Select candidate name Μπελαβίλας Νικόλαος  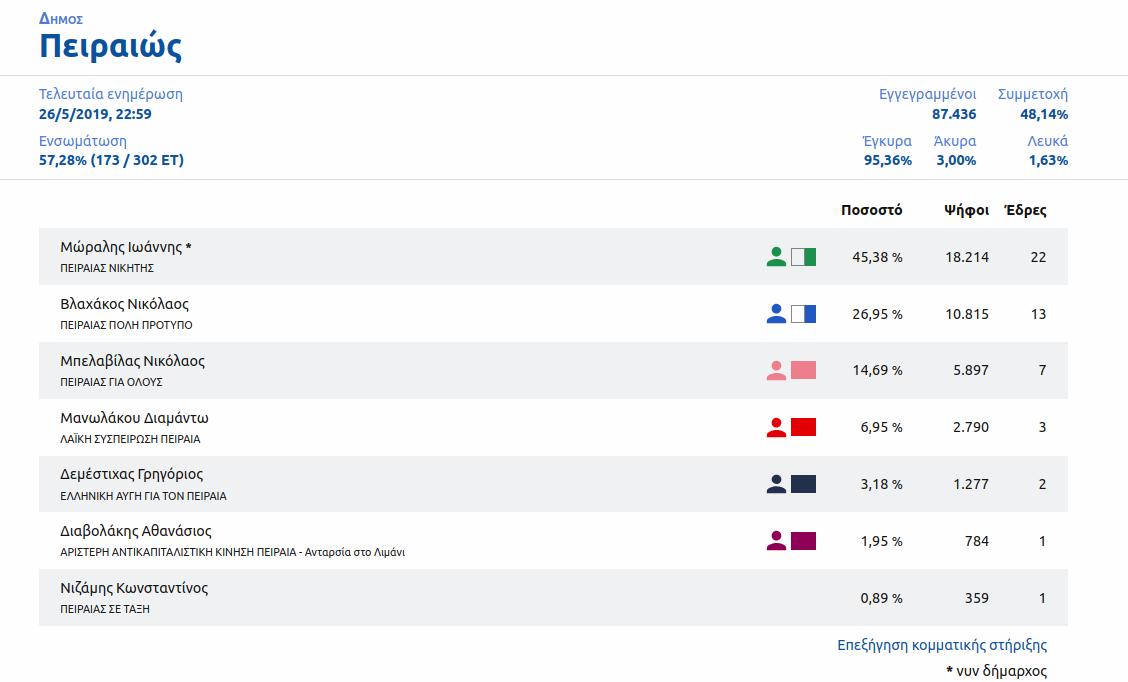[x=132, y=361]
